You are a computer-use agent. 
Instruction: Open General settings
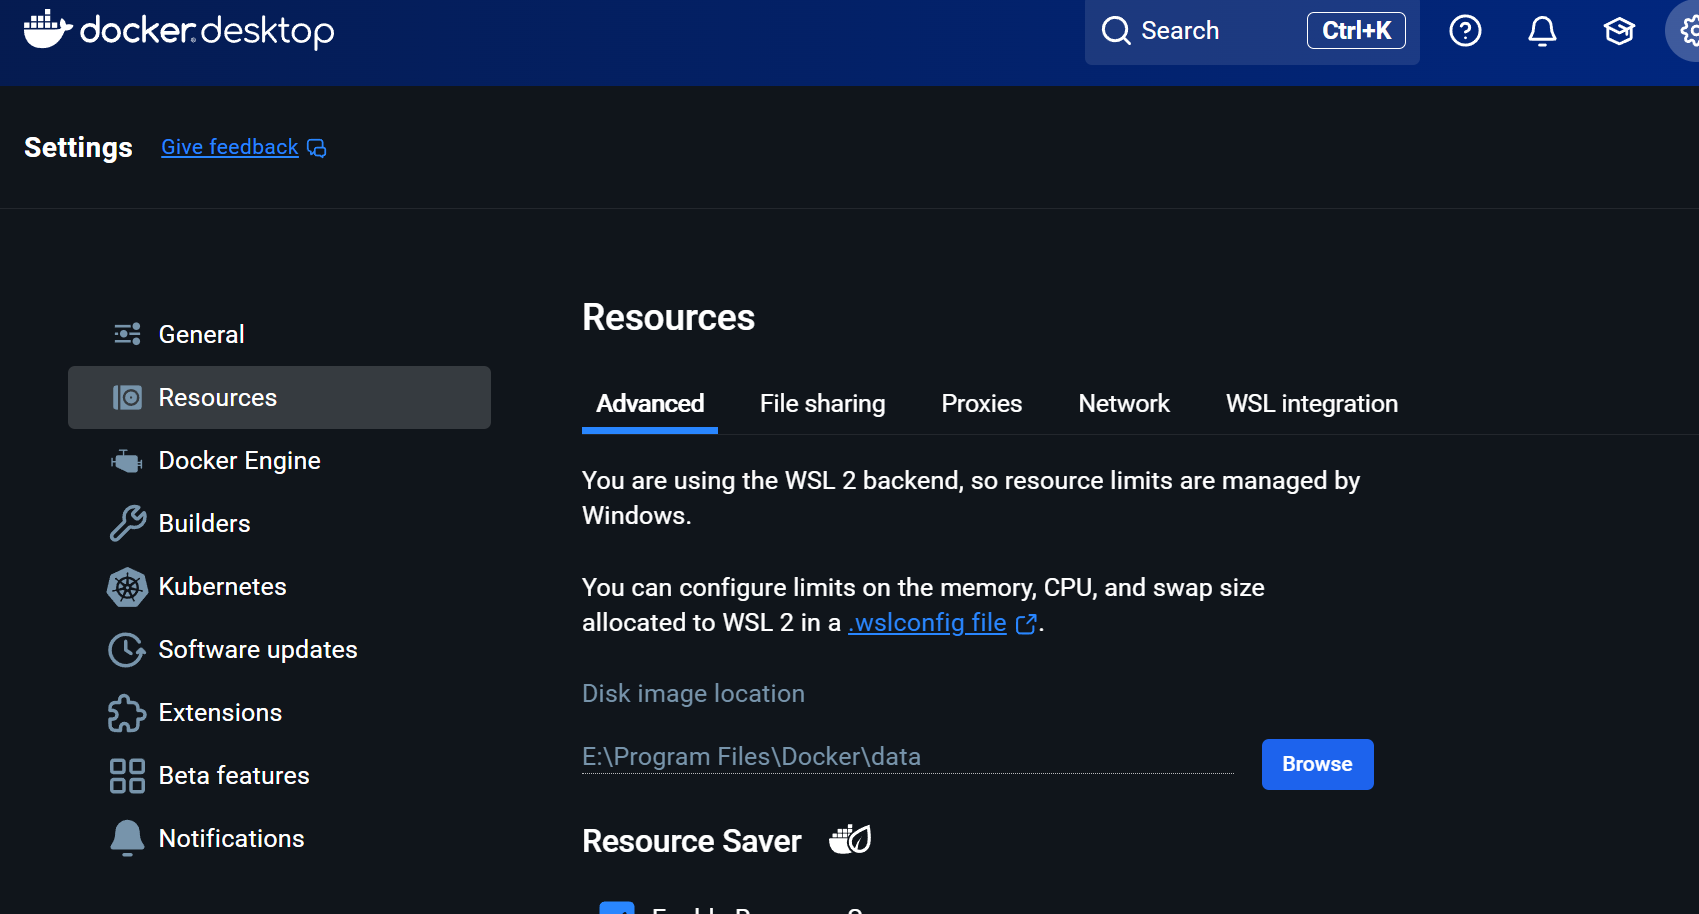(279, 334)
